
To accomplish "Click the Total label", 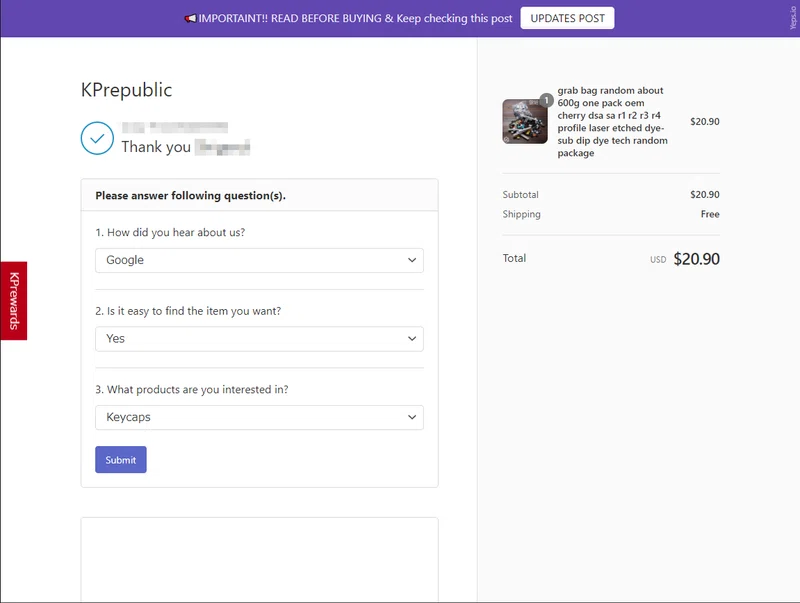I will [x=514, y=258].
